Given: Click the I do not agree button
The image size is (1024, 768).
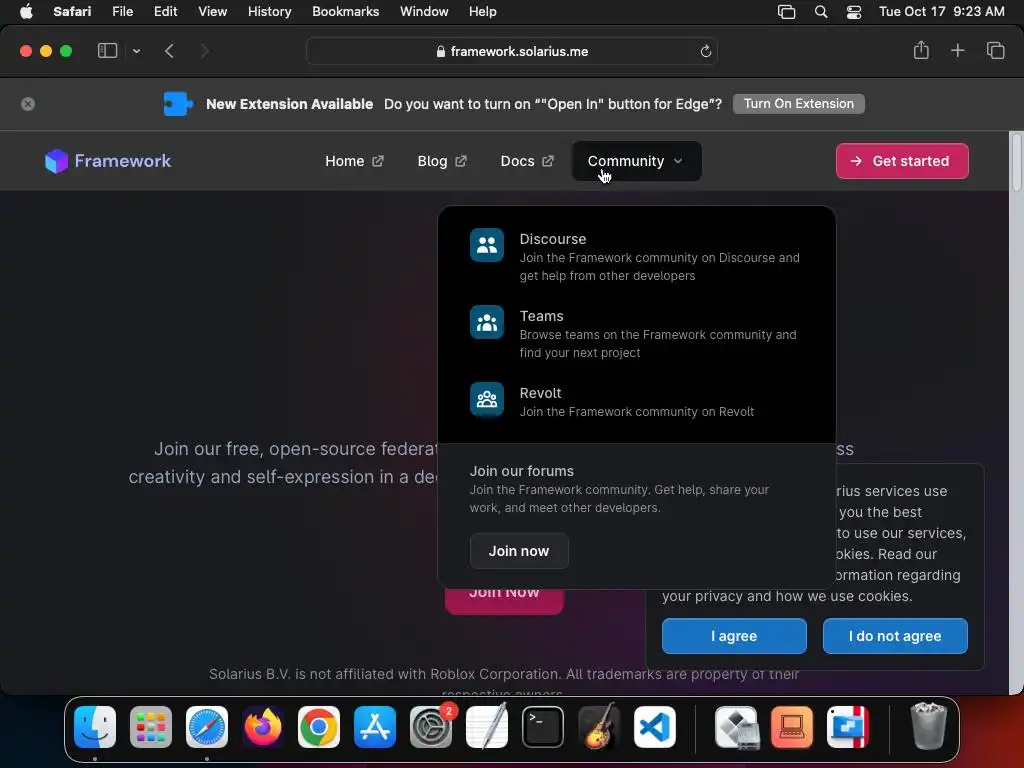Looking at the screenshot, I should [x=895, y=636].
